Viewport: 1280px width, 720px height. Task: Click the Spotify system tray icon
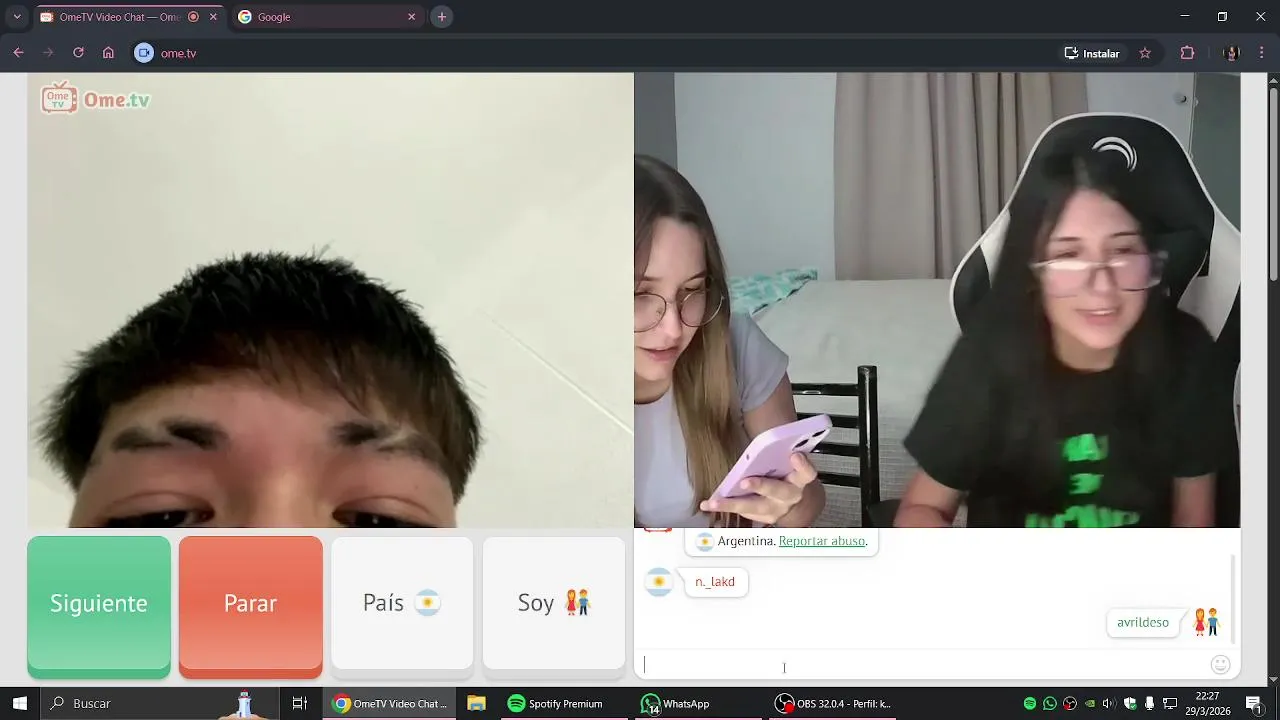pos(1030,704)
